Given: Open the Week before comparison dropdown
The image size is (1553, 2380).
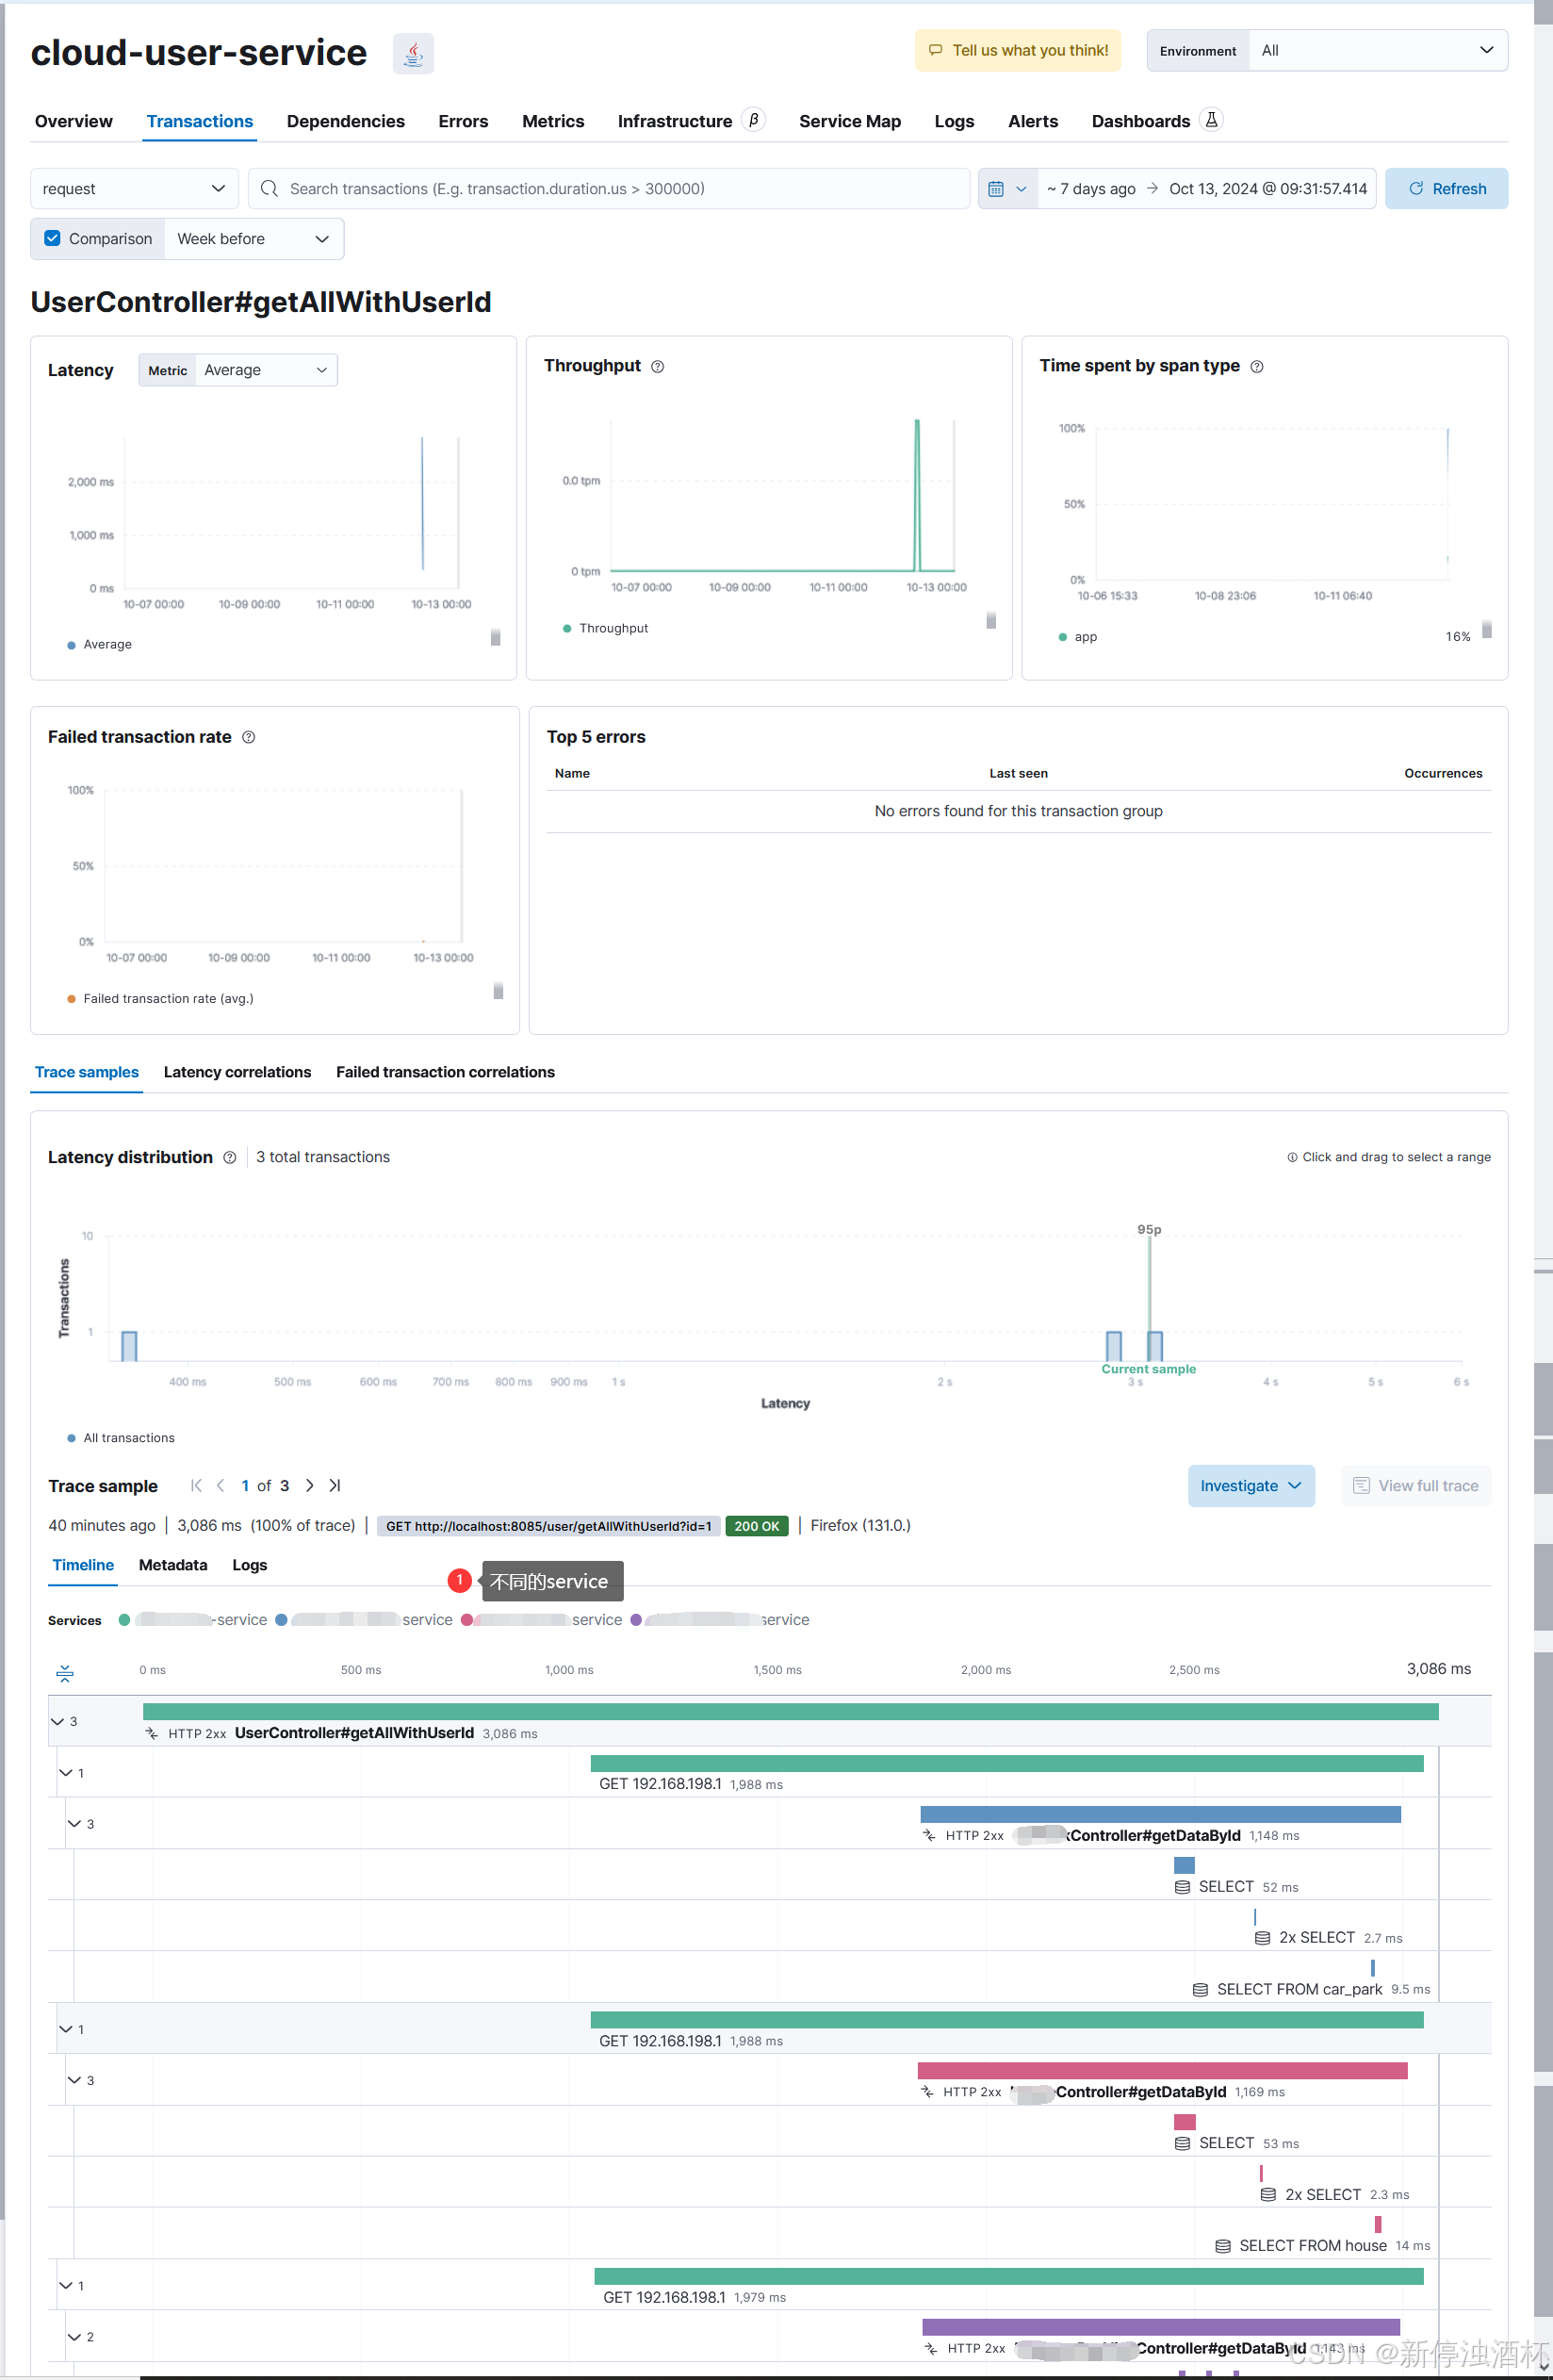Looking at the screenshot, I should click(253, 238).
